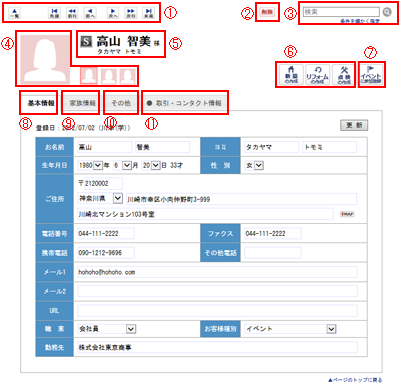Click the reading field containing トモミ
The width and height of the screenshot is (400, 390).
(x=329, y=147)
